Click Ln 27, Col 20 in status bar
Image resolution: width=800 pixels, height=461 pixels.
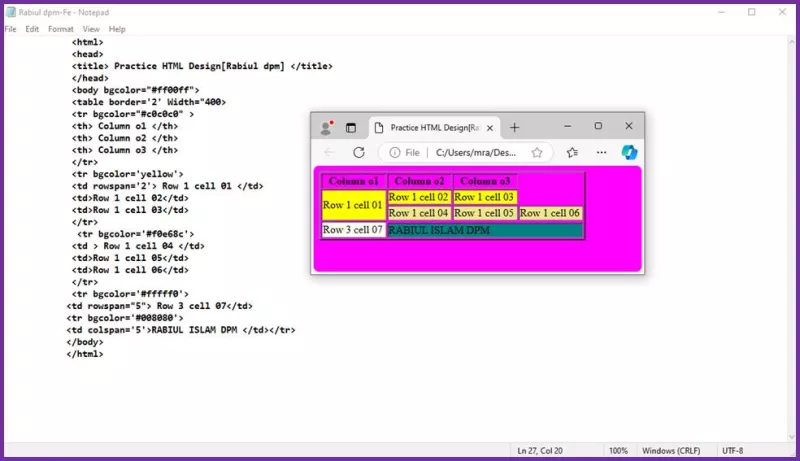(x=540, y=451)
